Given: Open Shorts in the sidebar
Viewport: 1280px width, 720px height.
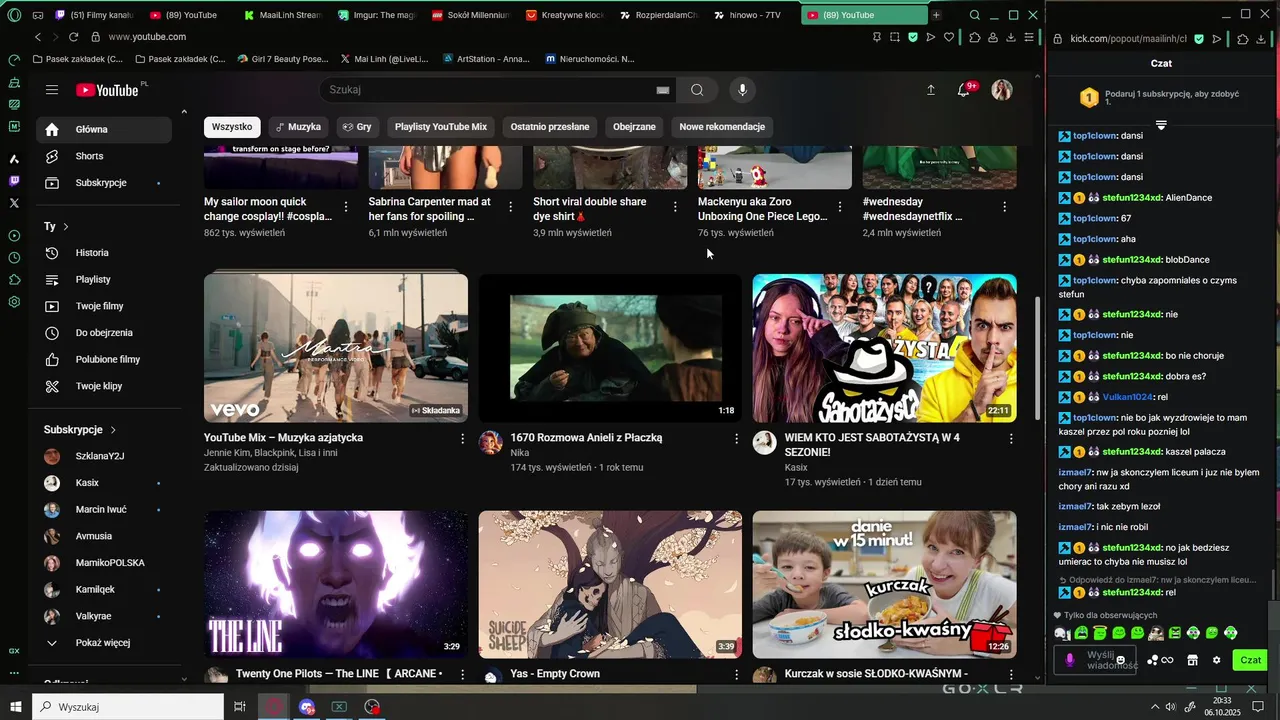Looking at the screenshot, I should coord(104,156).
